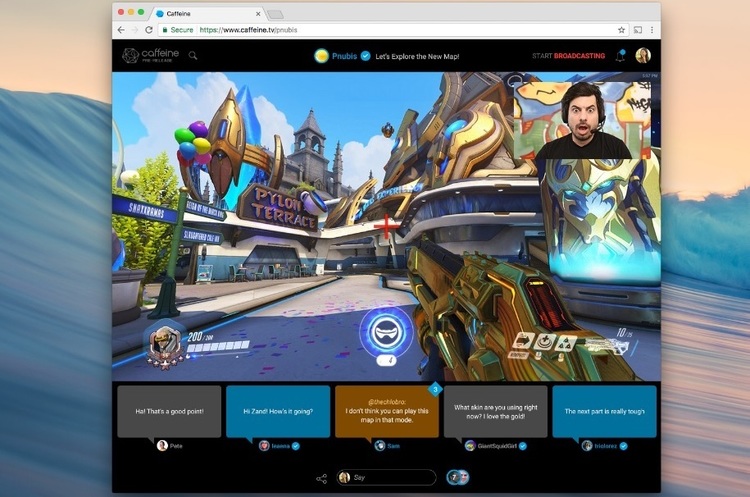This screenshot has height=497, width=750.
Task: Click triclorez's avatar
Action: coord(587,446)
